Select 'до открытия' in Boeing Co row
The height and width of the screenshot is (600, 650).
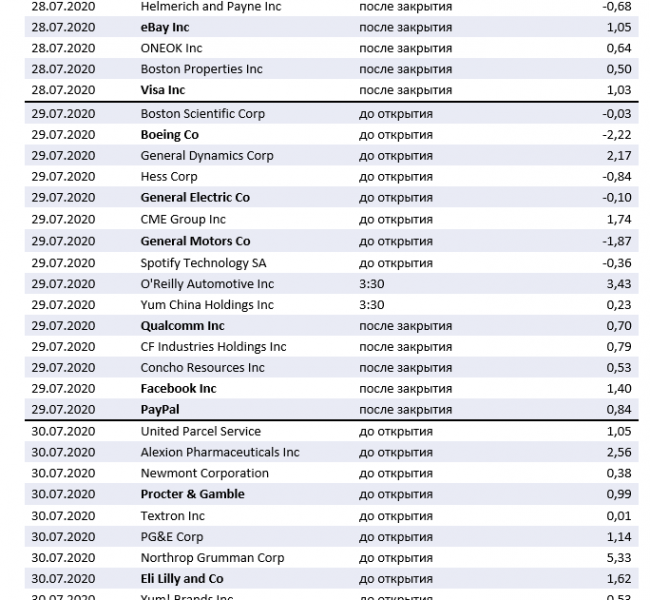coord(396,135)
